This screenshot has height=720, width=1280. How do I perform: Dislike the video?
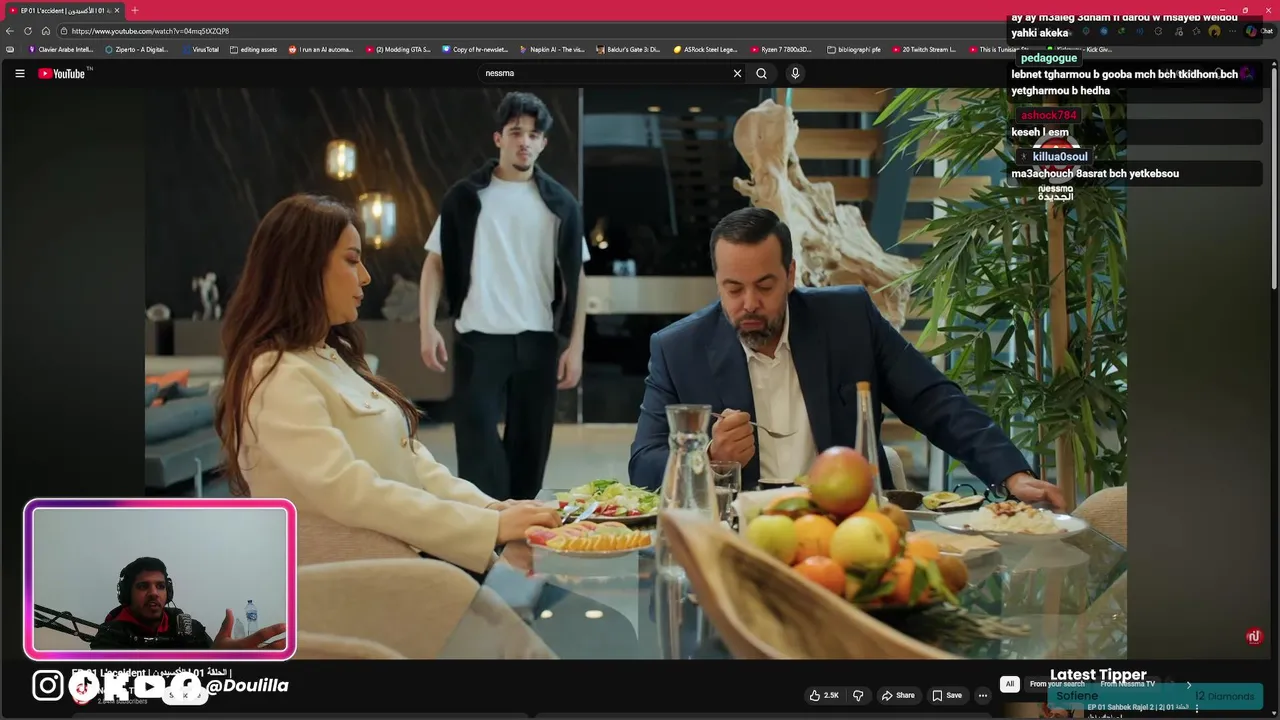pyautogui.click(x=857, y=695)
